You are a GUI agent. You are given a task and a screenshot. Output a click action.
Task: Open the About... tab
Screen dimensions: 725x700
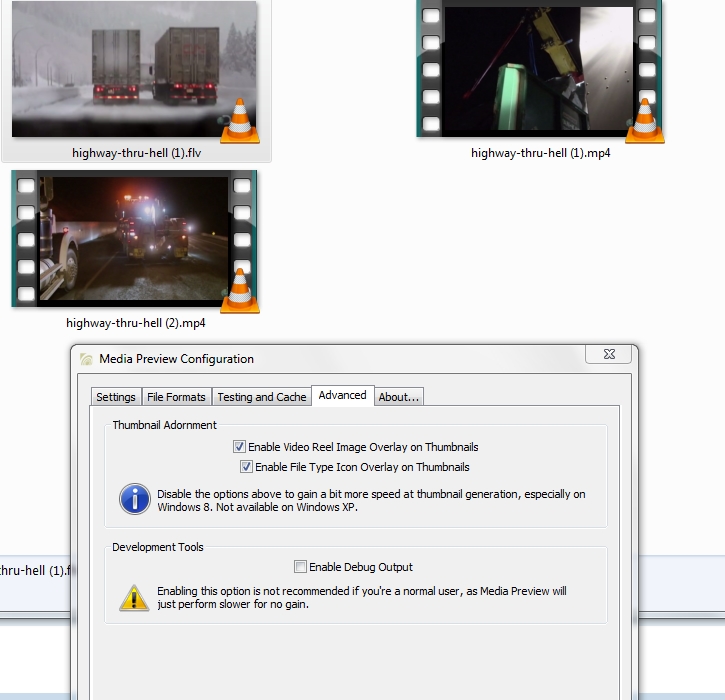pos(399,397)
